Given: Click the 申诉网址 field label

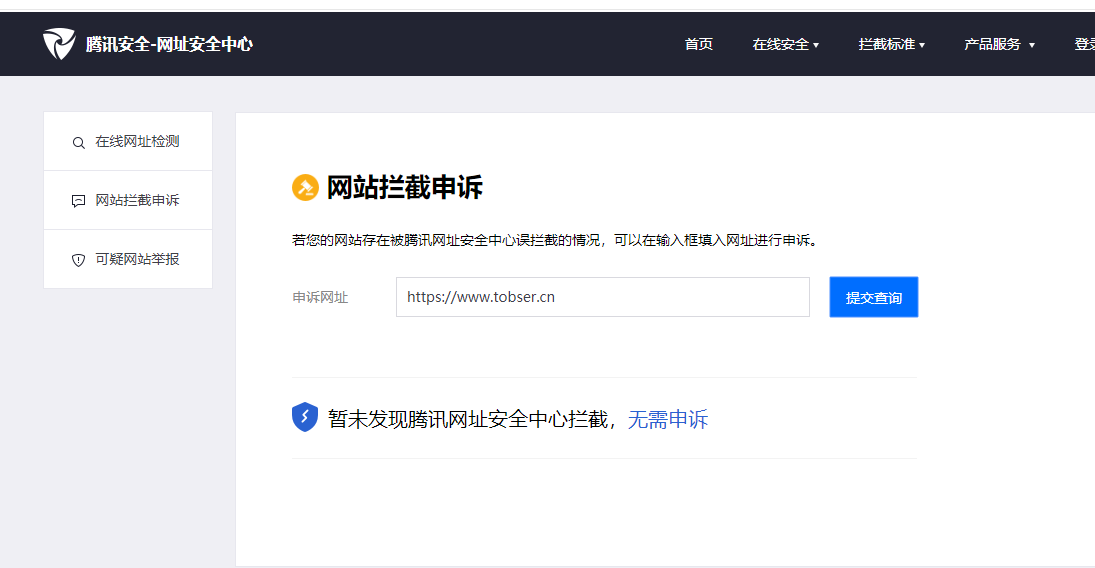Looking at the screenshot, I should click(320, 298).
